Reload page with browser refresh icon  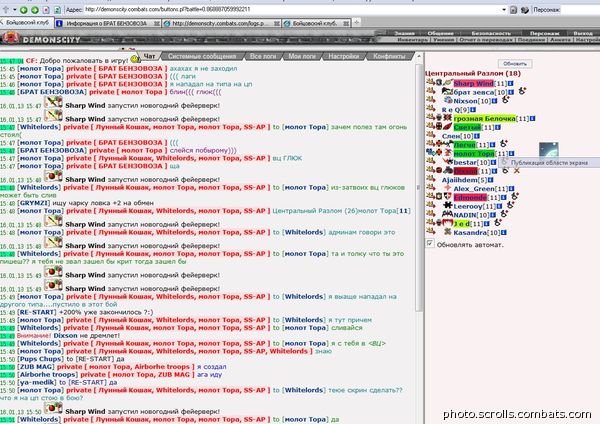57,10
